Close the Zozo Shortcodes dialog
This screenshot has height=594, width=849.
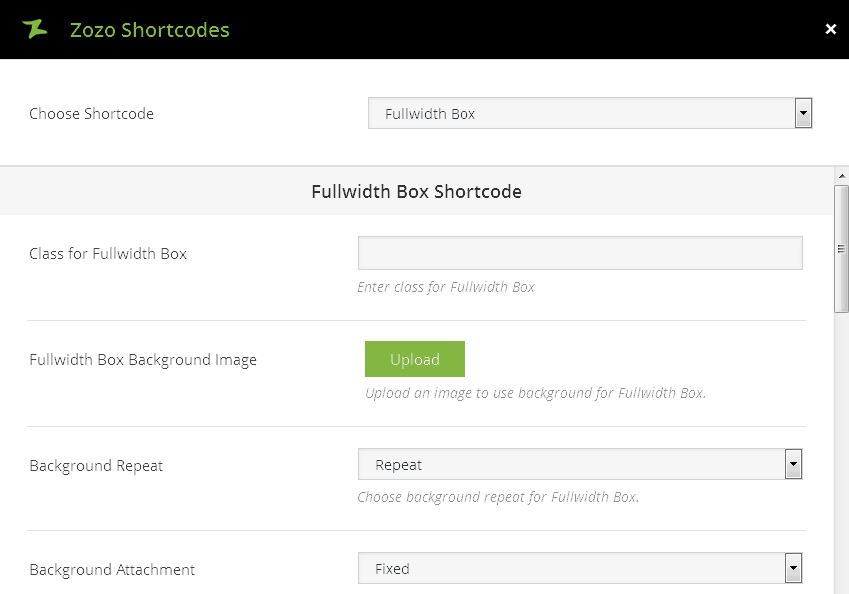click(x=830, y=29)
